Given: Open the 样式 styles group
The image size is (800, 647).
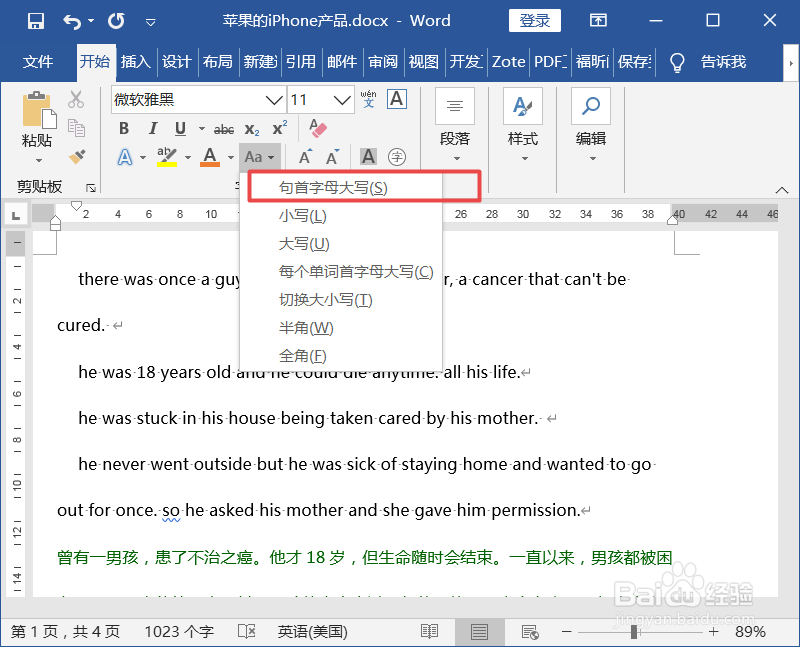Looking at the screenshot, I should point(523,126).
